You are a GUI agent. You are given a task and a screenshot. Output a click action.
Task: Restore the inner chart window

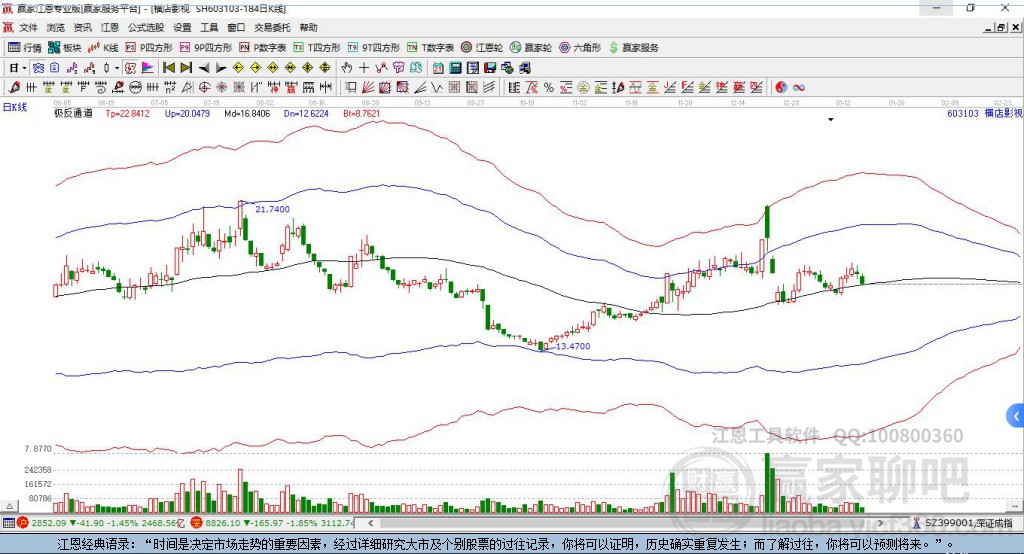(x=1000, y=27)
